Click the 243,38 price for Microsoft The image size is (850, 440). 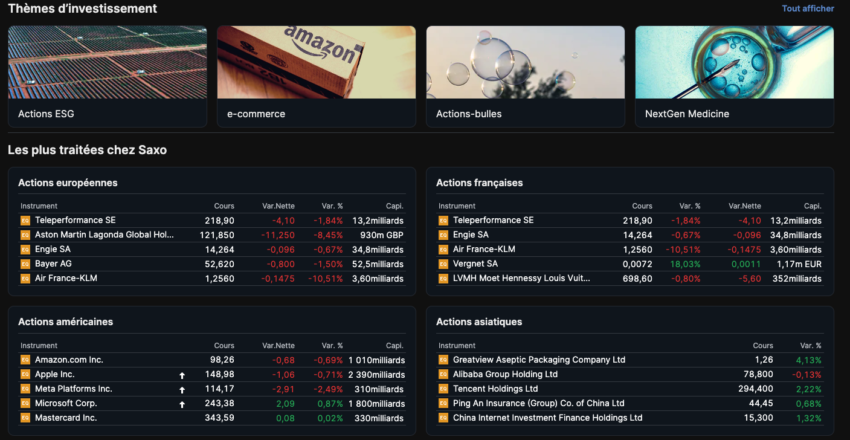[220, 404]
